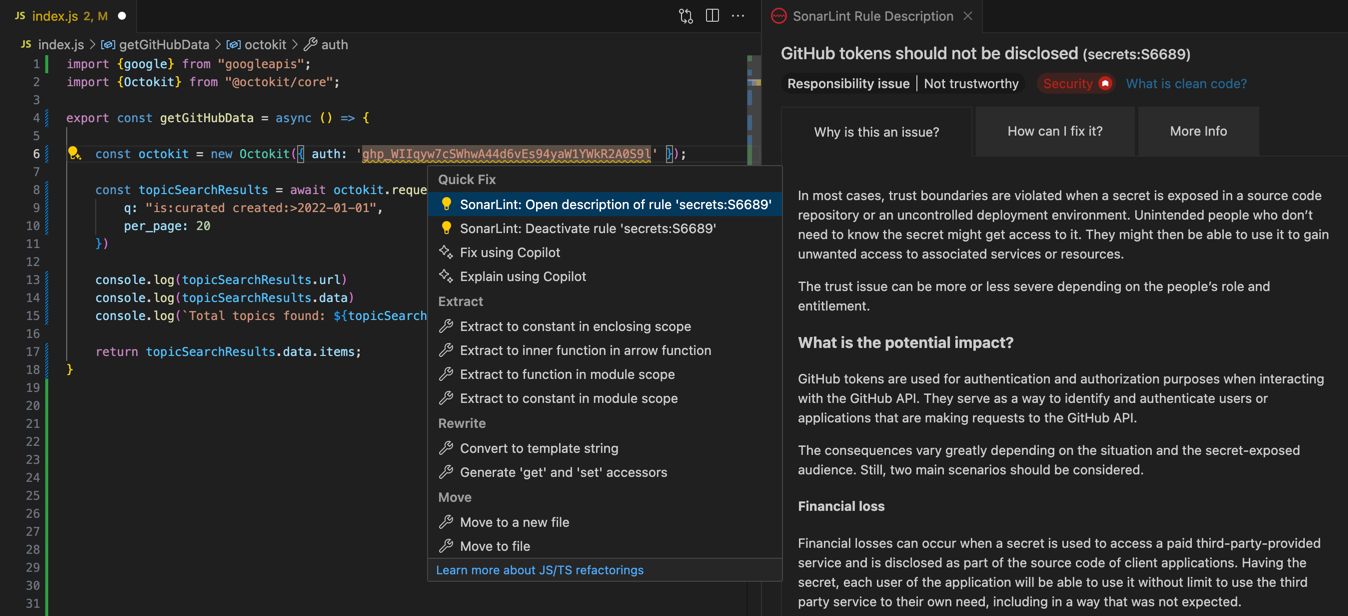
Task: Click the Copilot icon beside 'Fix using Copilot'
Action: [x=445, y=254]
